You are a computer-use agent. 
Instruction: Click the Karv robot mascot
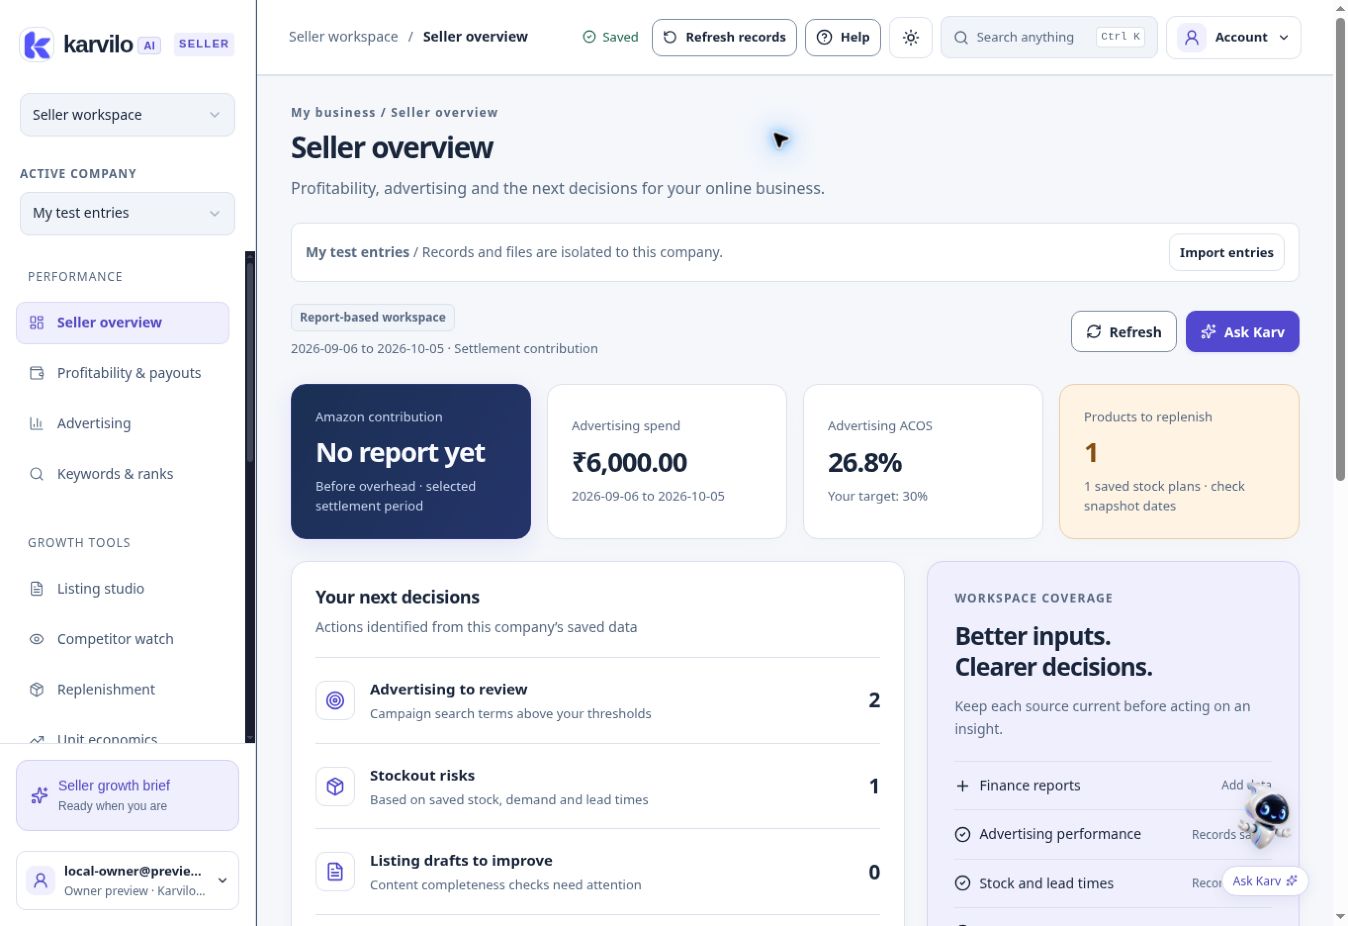pyautogui.click(x=1266, y=815)
